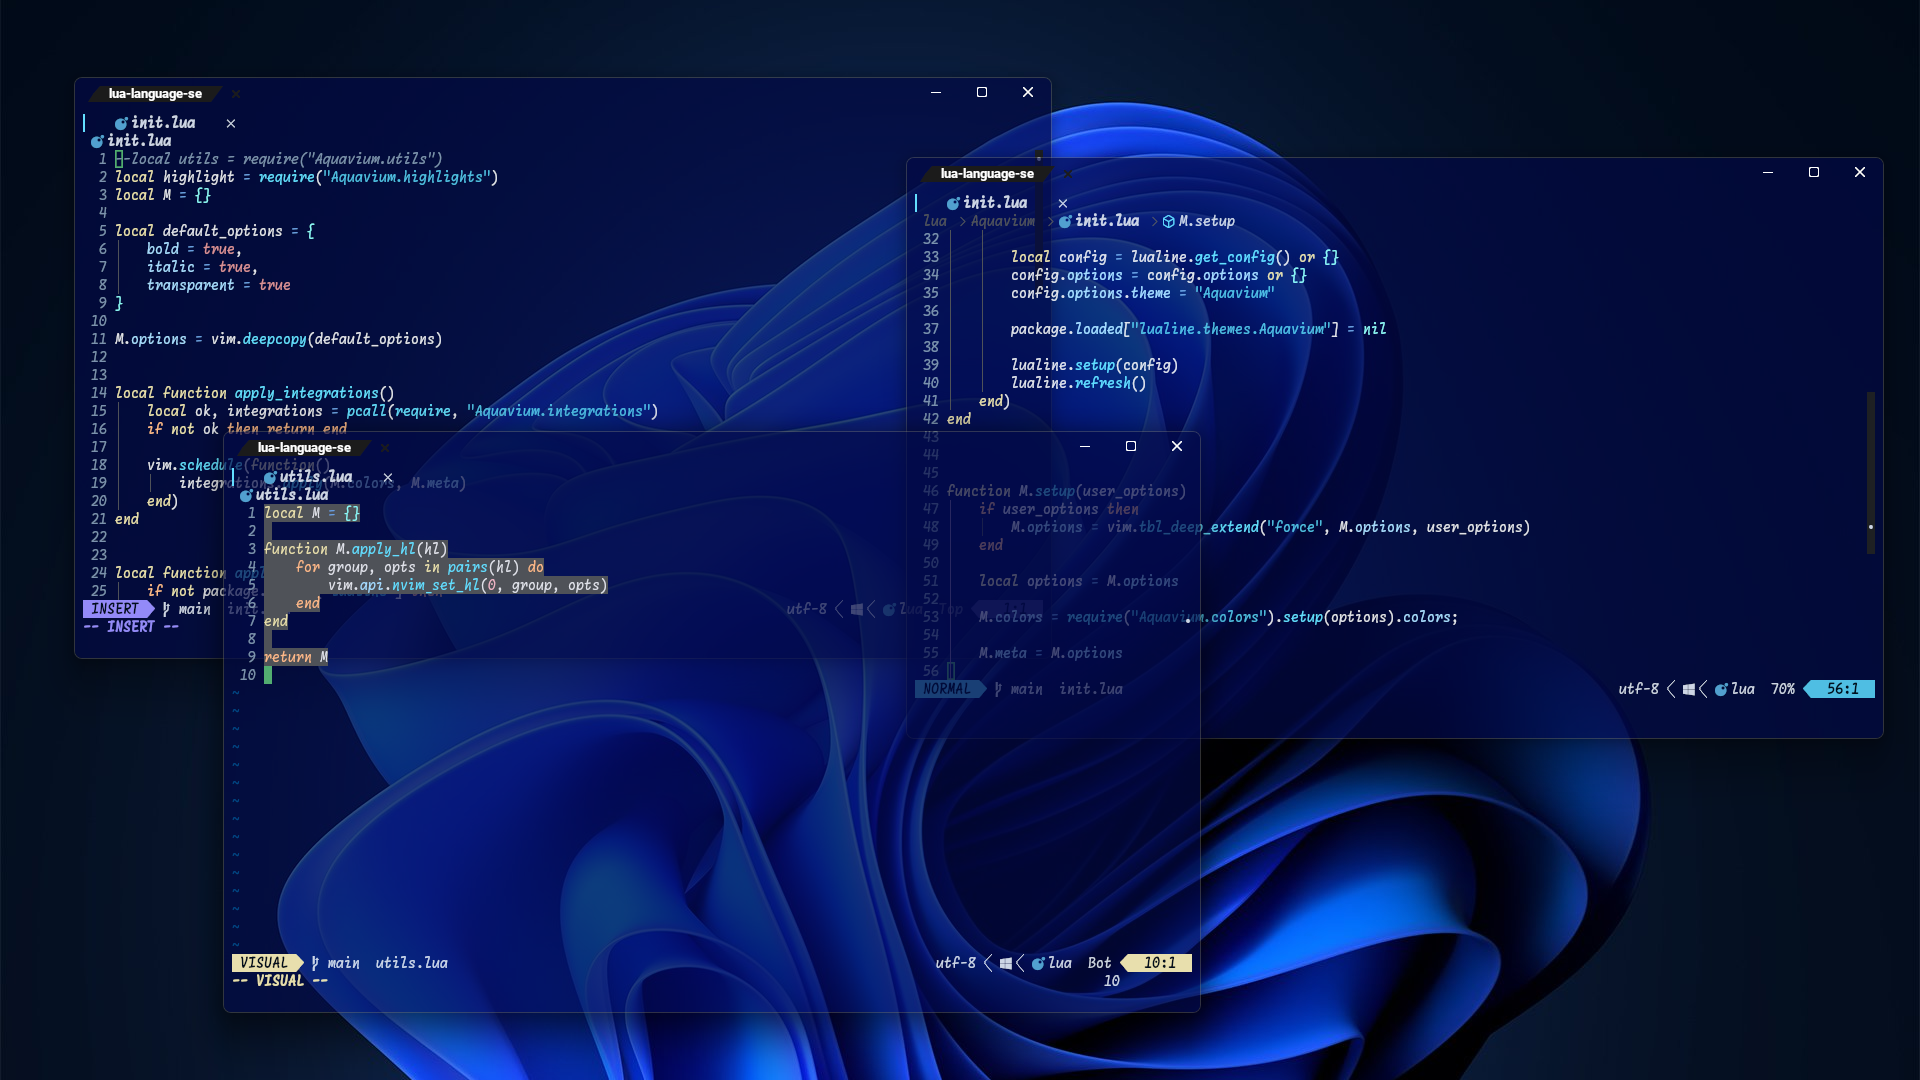Click the Aquavium breadcrumb segment in the right window
This screenshot has width=1920, height=1080.
pos(1003,221)
